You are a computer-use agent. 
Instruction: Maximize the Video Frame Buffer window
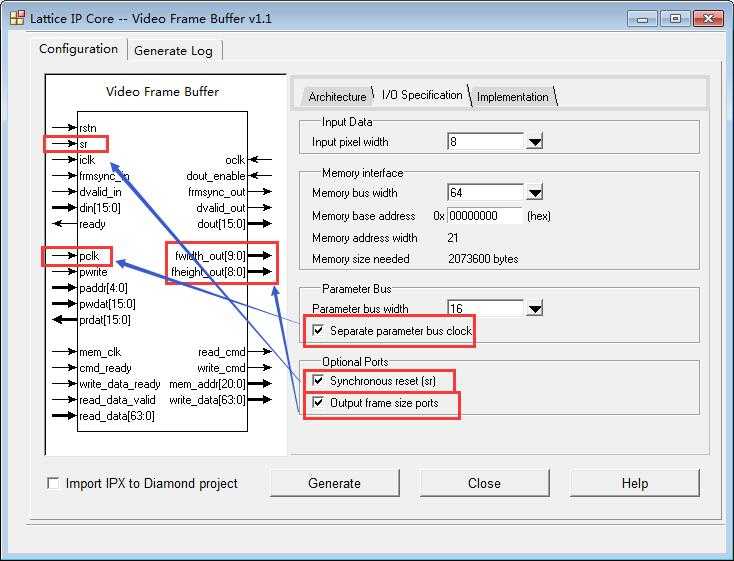675,19
